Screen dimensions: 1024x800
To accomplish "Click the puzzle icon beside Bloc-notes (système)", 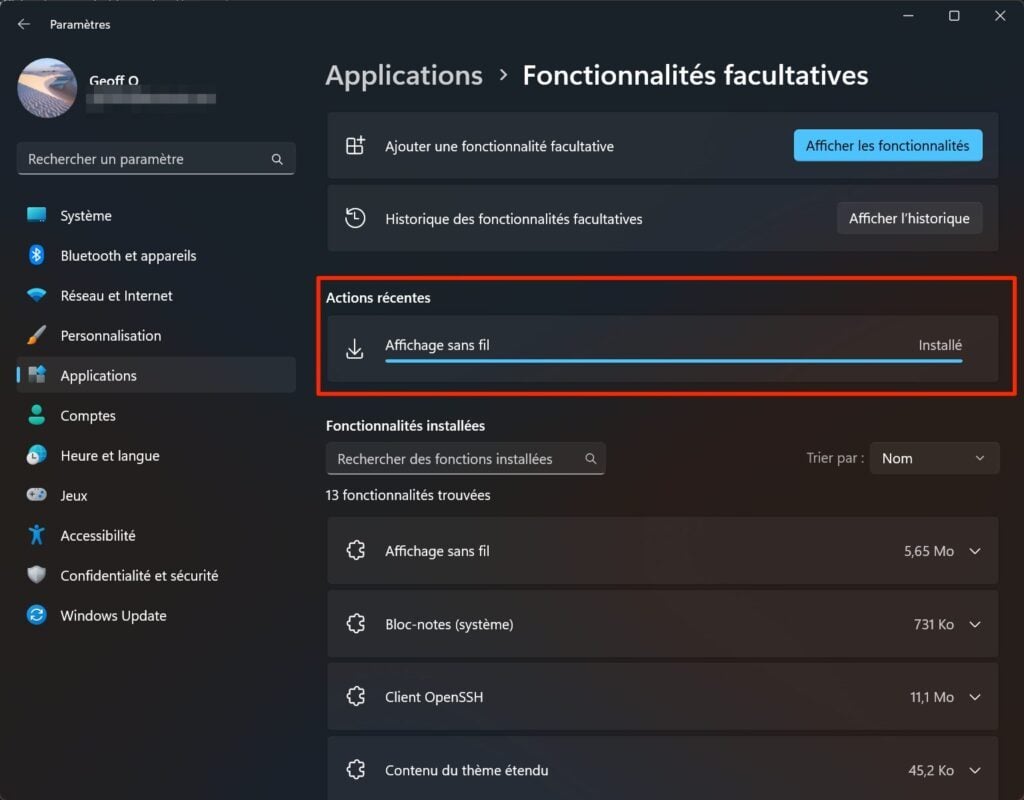I will 355,624.
